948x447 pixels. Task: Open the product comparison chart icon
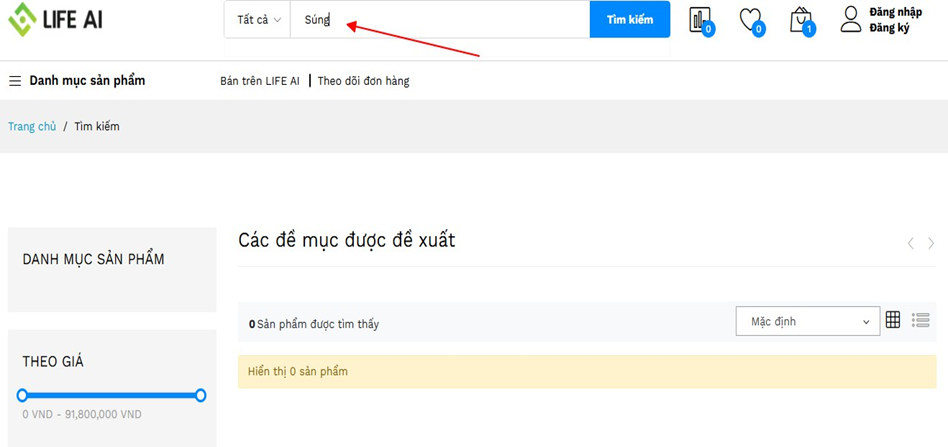tap(700, 20)
